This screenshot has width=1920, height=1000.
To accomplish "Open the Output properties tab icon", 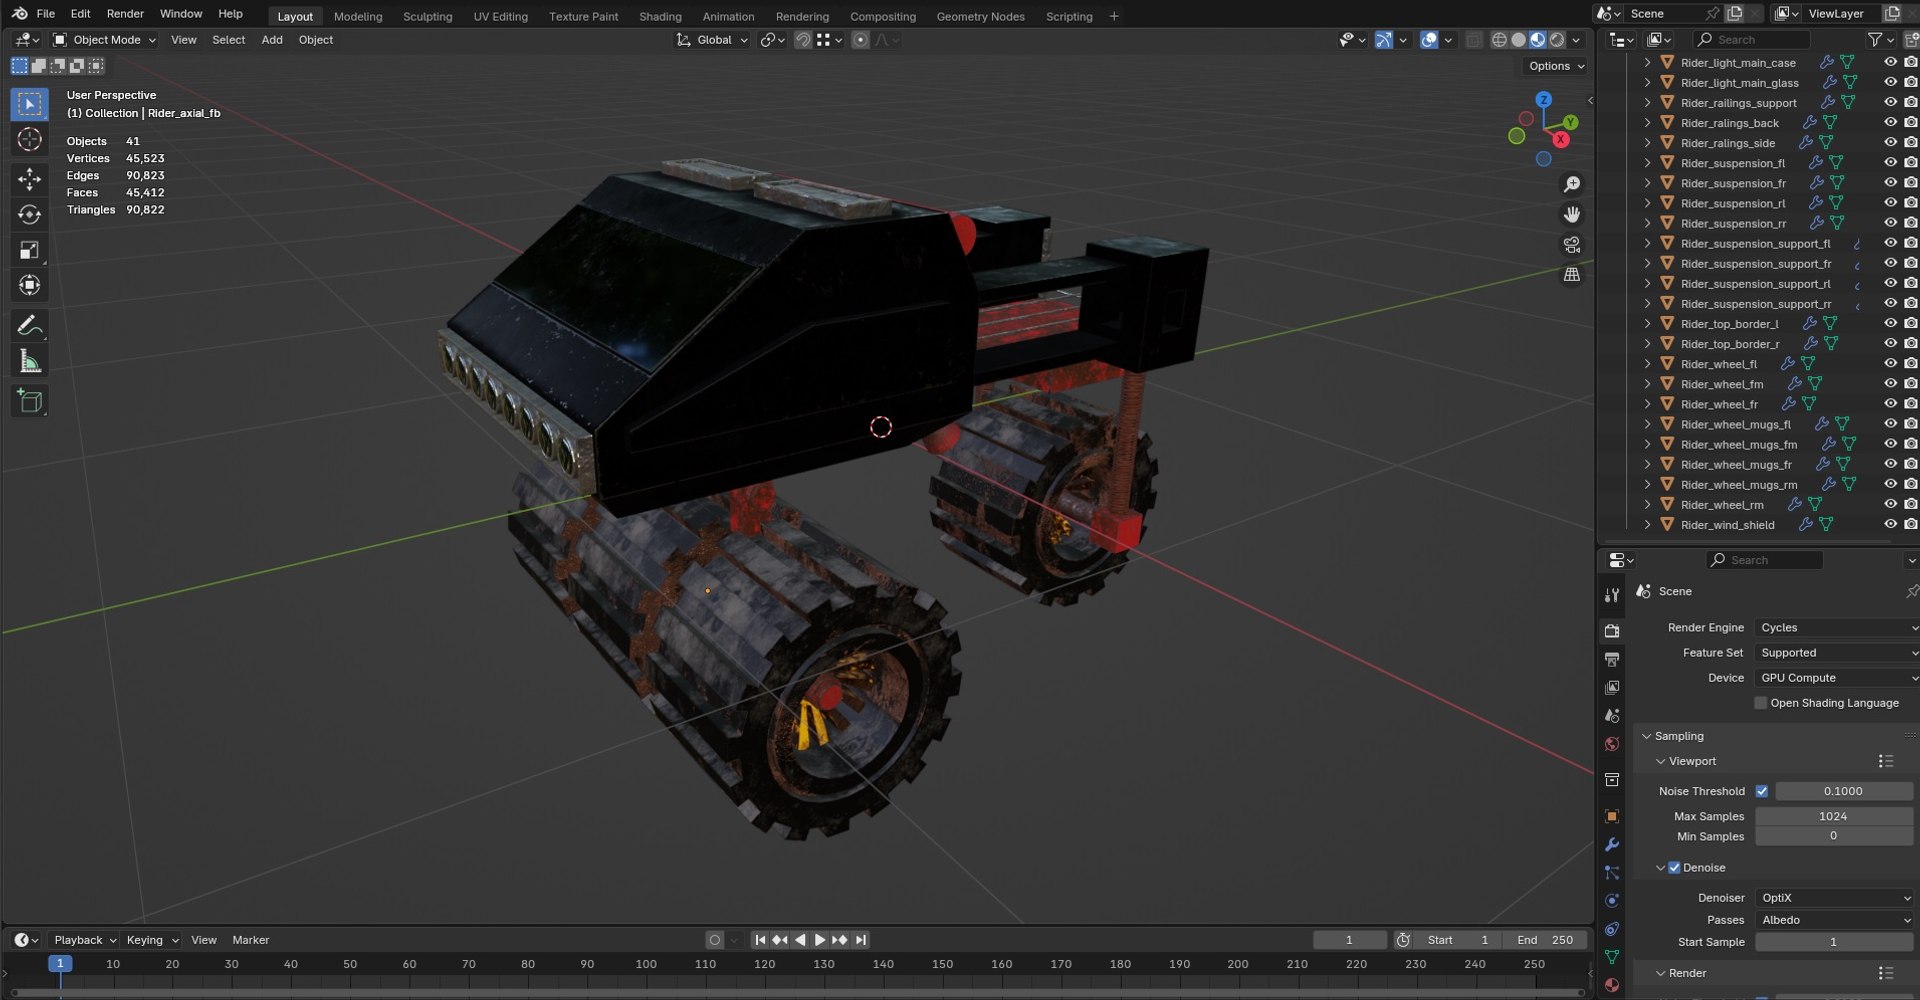I will (x=1612, y=660).
